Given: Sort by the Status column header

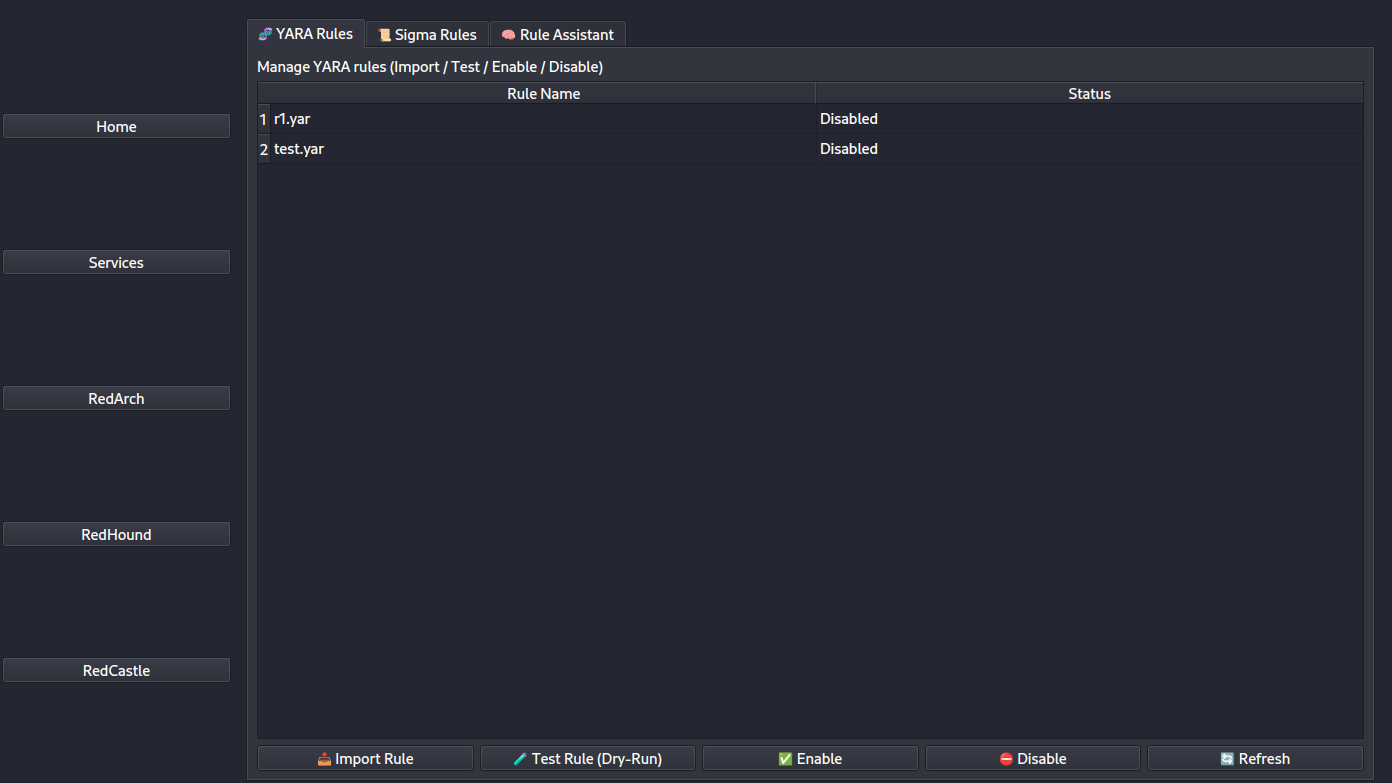Looking at the screenshot, I should tap(1089, 93).
